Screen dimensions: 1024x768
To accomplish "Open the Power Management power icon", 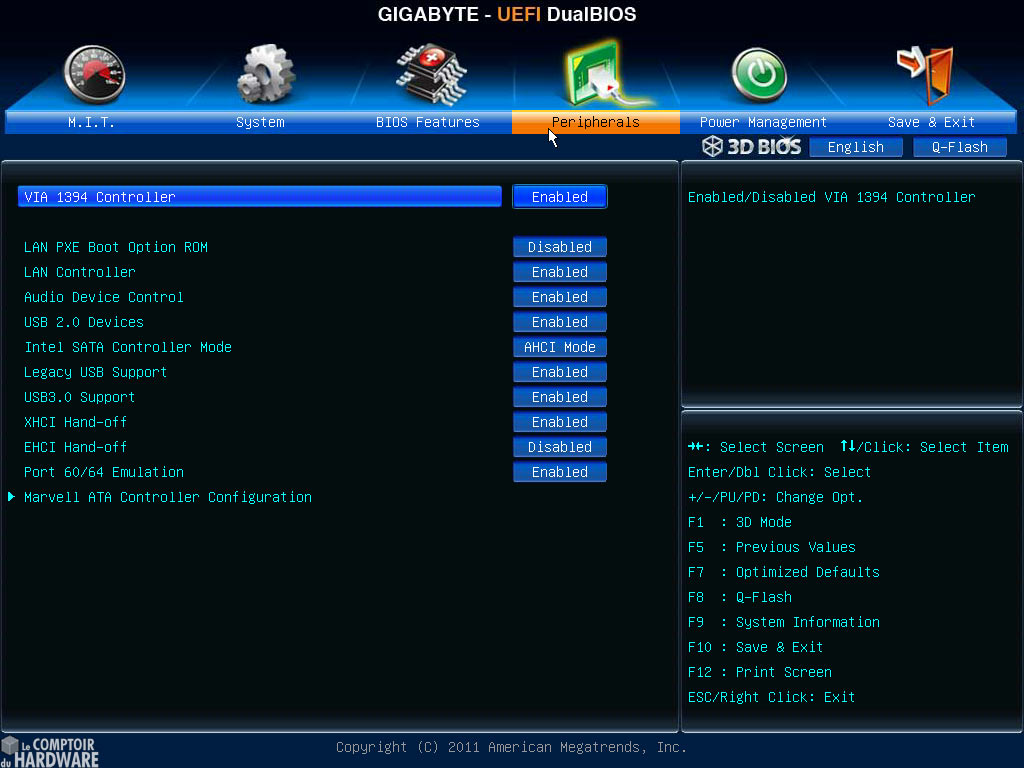I will 758,75.
